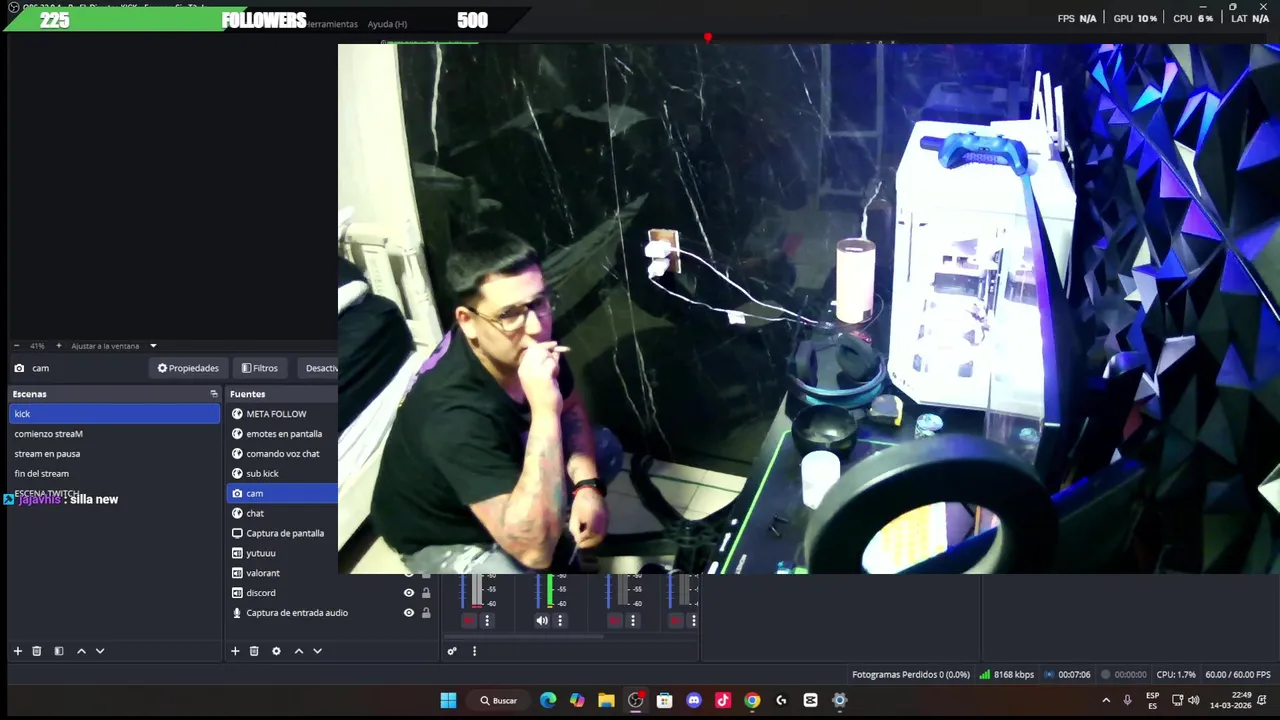This screenshot has width=1280, height=720.
Task: Hide Captura de entrada audio source
Action: pos(408,613)
